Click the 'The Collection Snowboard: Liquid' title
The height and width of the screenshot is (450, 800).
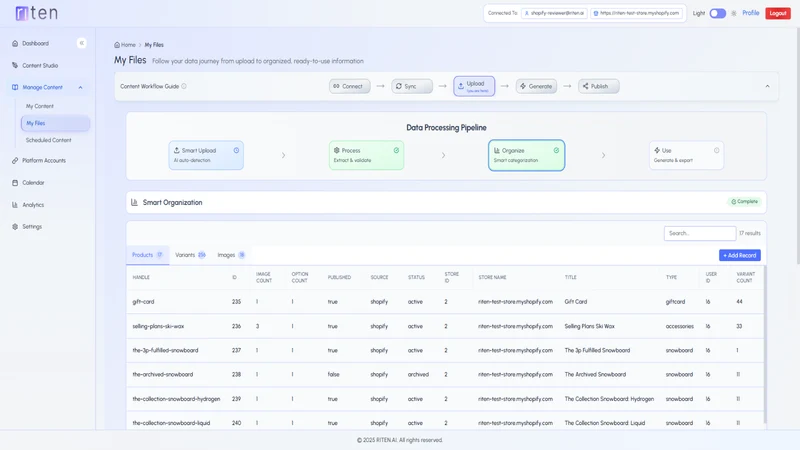click(605, 423)
